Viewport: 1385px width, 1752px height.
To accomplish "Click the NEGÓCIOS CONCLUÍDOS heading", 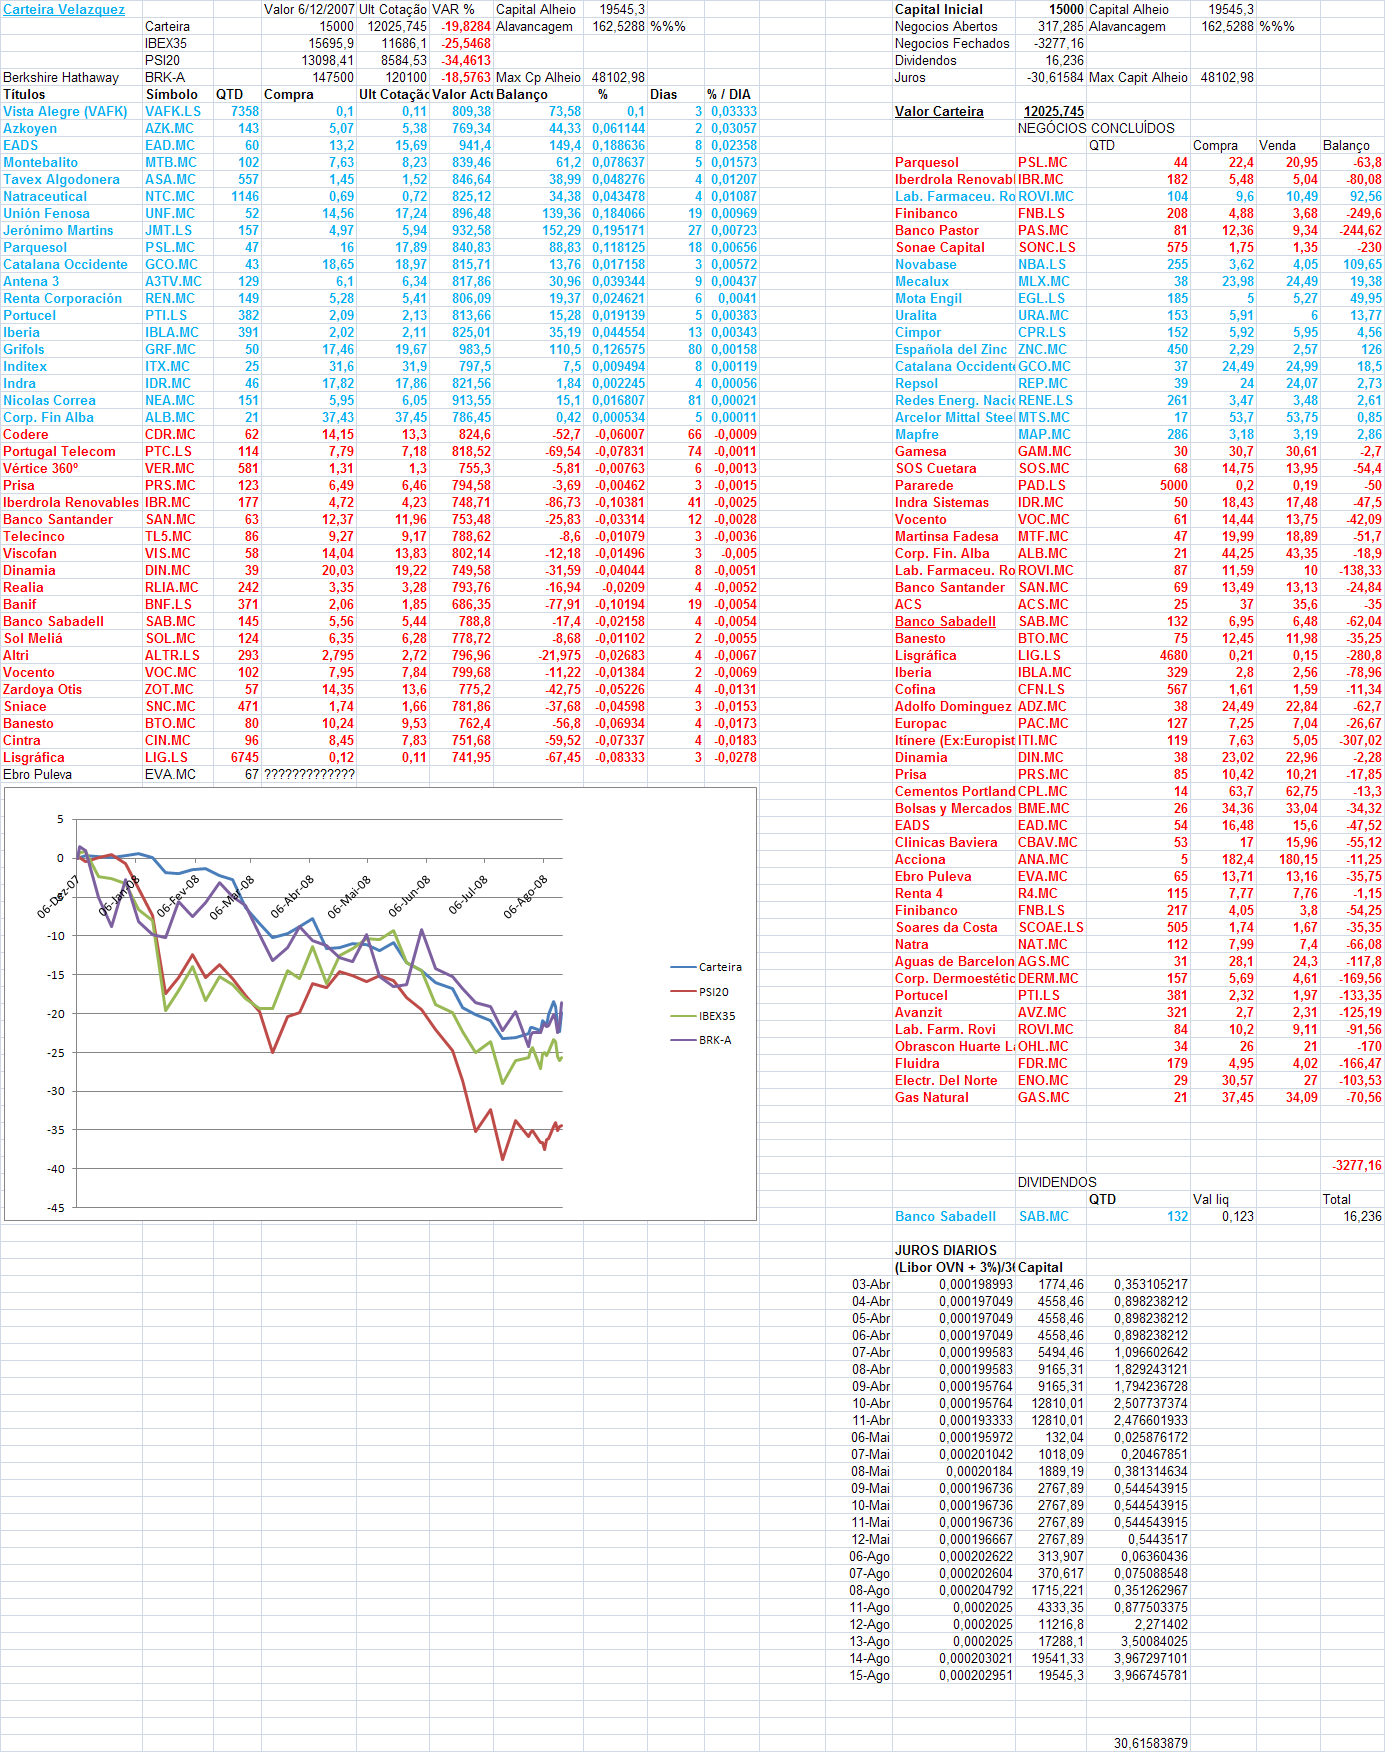I will tap(1096, 129).
